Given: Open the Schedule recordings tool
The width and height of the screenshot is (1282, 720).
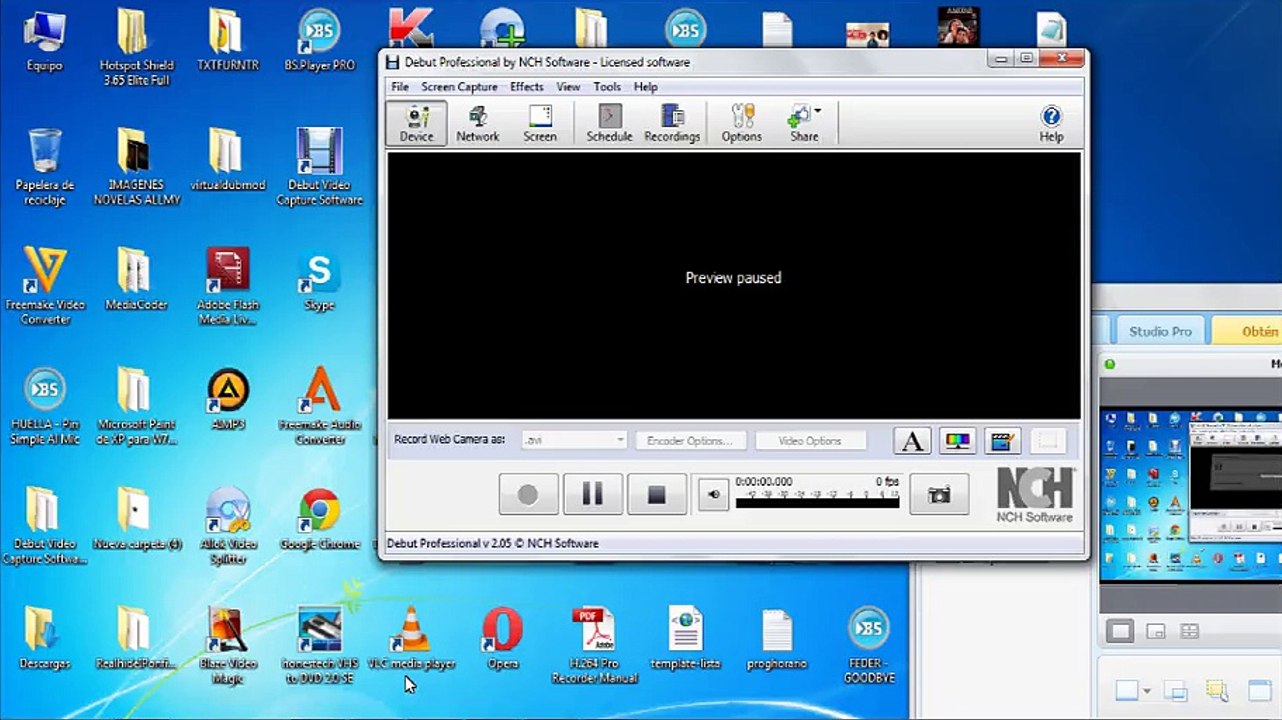Looking at the screenshot, I should [609, 124].
